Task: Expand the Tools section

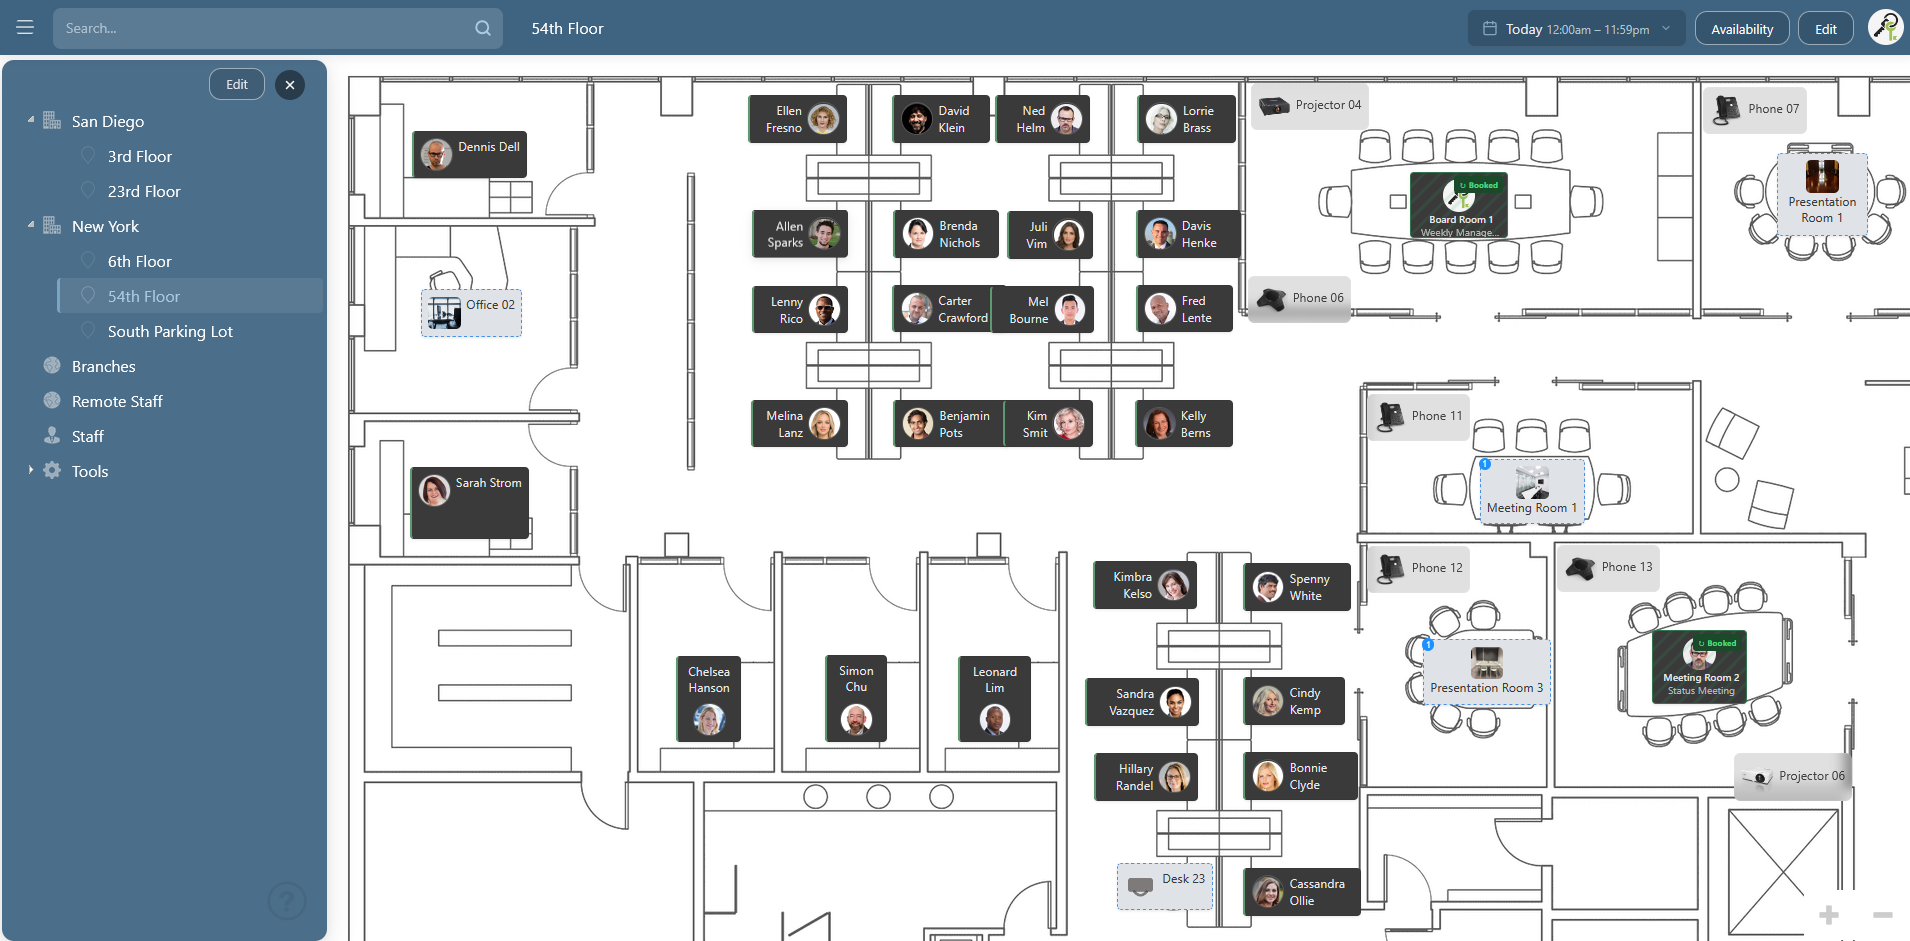Action: [x=30, y=470]
